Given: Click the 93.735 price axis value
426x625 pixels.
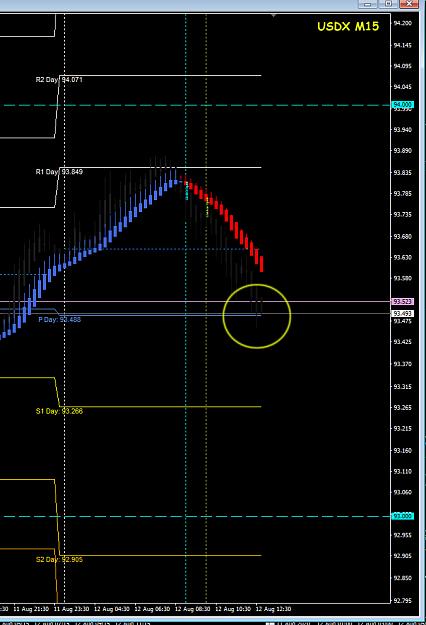Looking at the screenshot, I should (x=402, y=214).
